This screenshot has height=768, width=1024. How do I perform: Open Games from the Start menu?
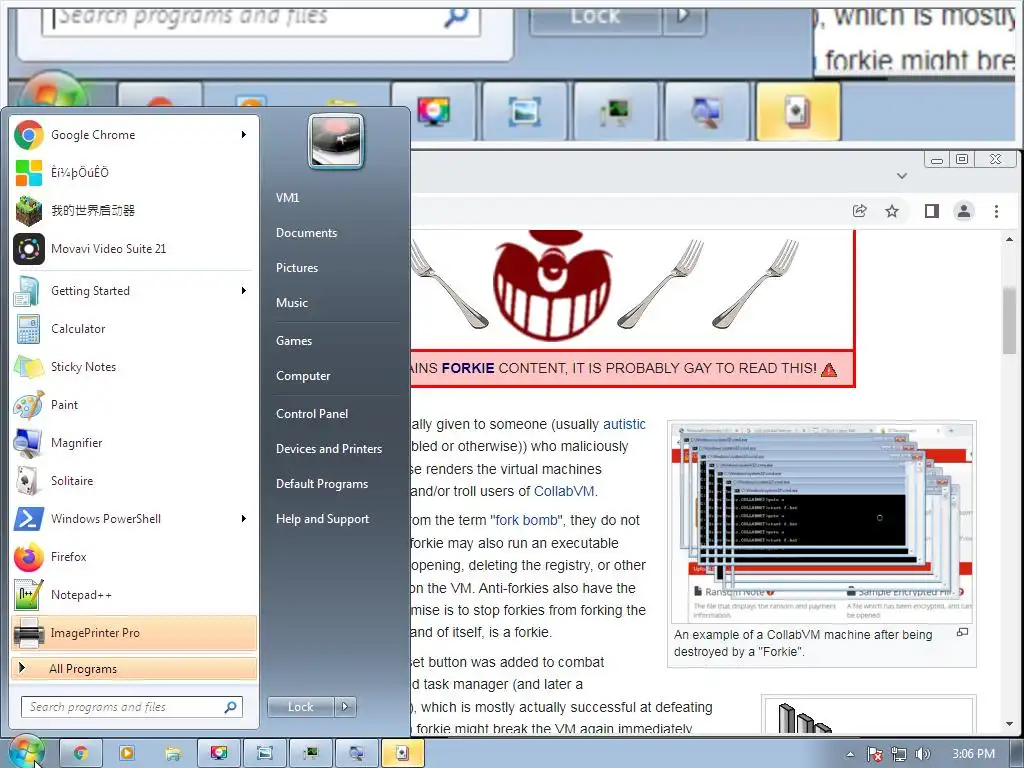(x=294, y=340)
